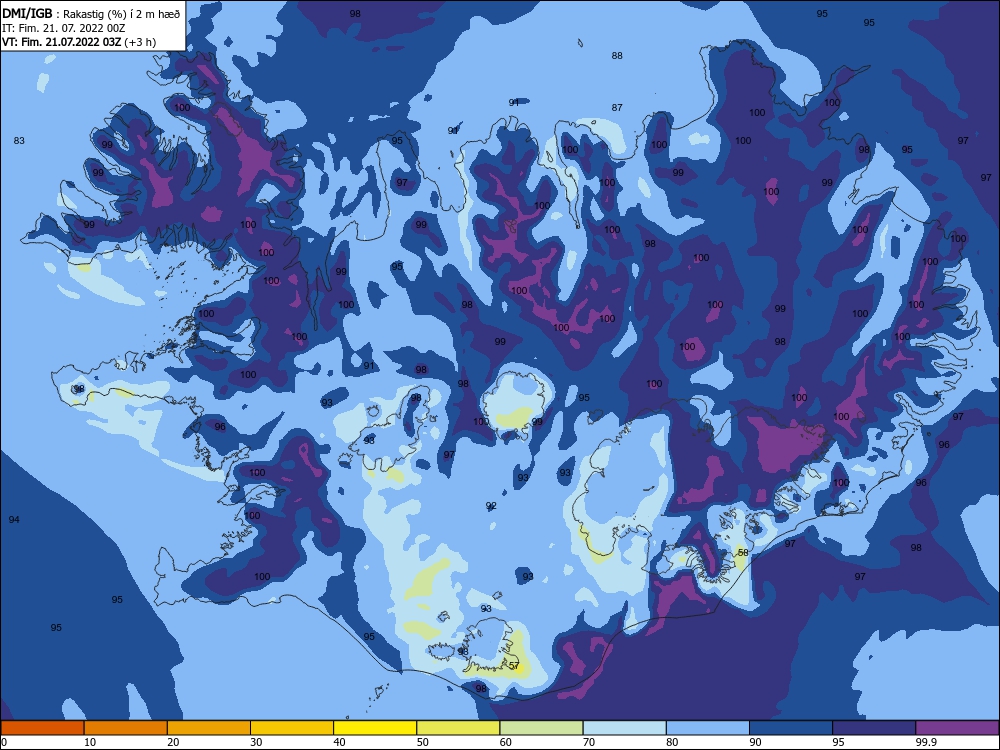The height and width of the screenshot is (750, 1000).
Task: Click the '99.9' label under the colour bar
Action: [925, 742]
